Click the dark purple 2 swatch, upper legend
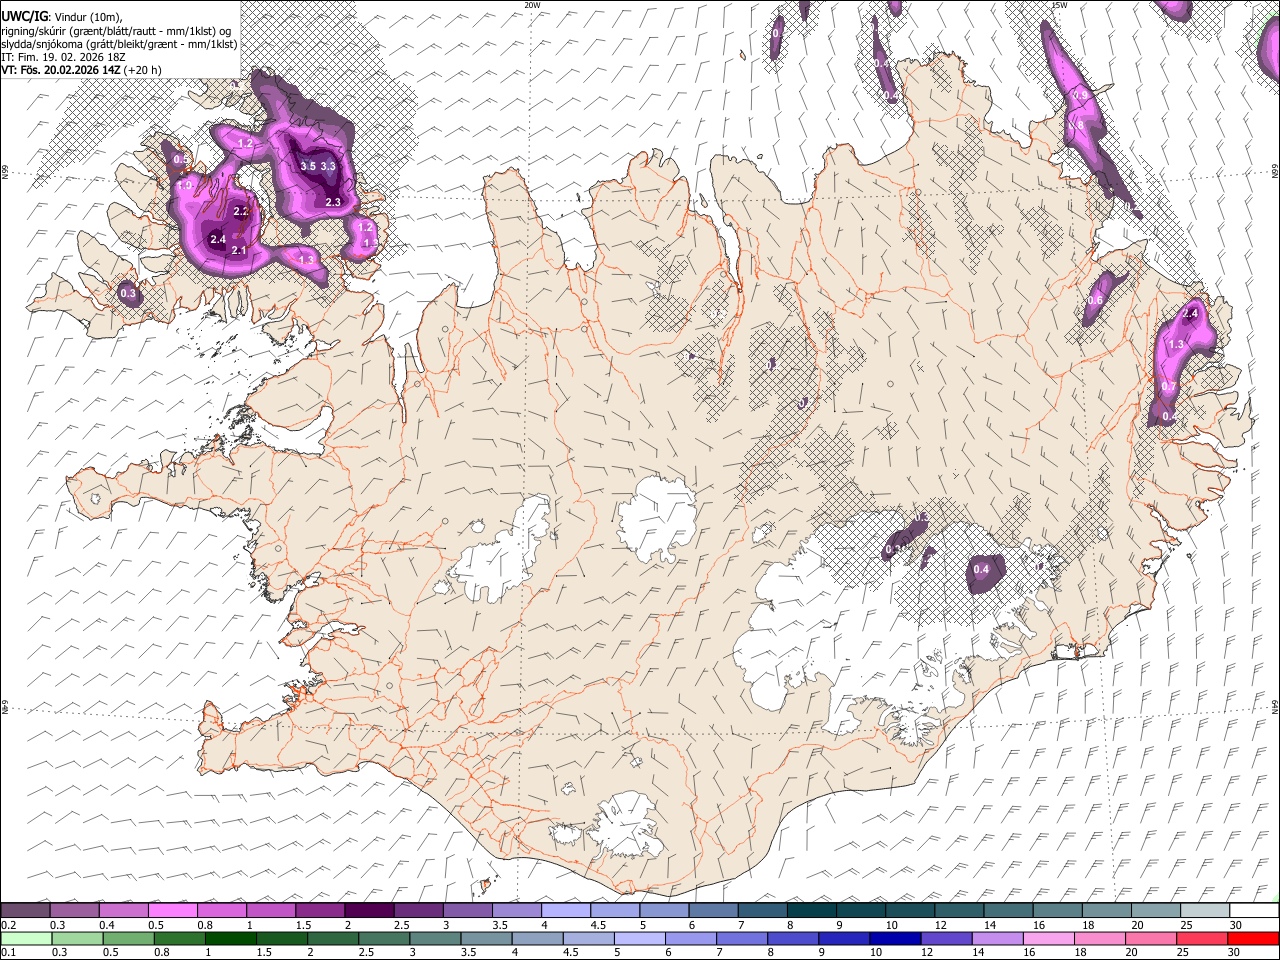The image size is (1280, 960). 369,910
